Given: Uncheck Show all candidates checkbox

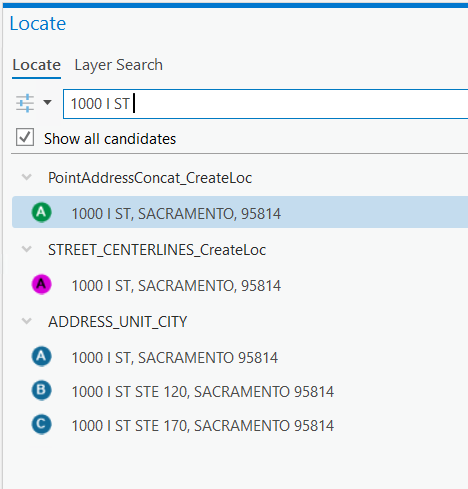Looking at the screenshot, I should (25, 137).
